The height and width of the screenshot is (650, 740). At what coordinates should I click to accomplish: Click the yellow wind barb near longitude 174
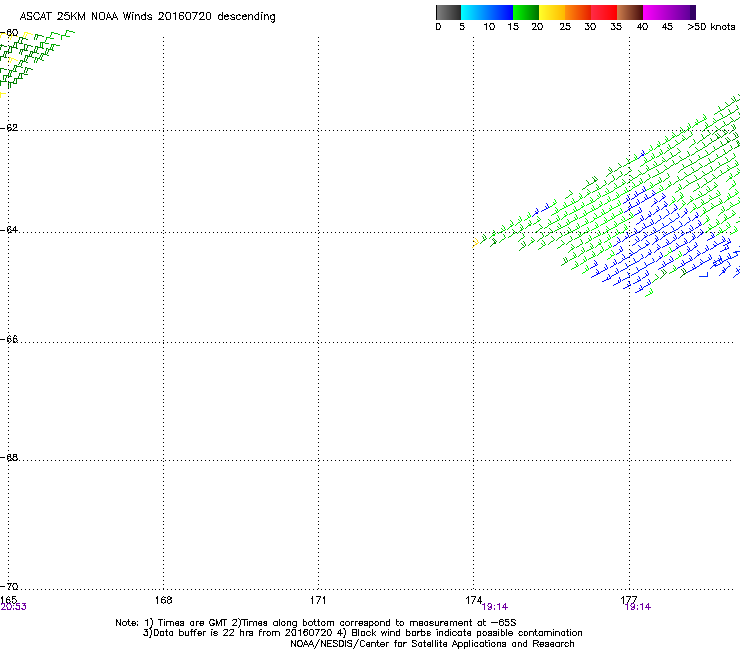(475, 243)
